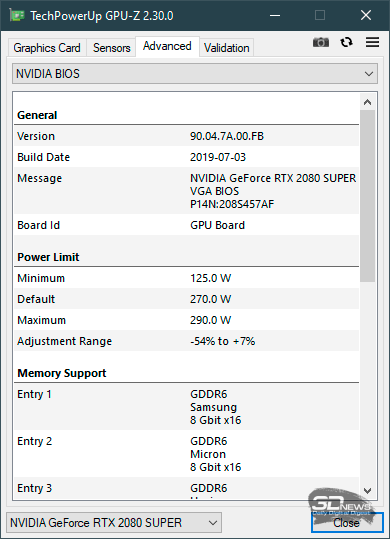390x539 pixels.
Task: Click the VGA BIOS message line
Action: pos(214,191)
